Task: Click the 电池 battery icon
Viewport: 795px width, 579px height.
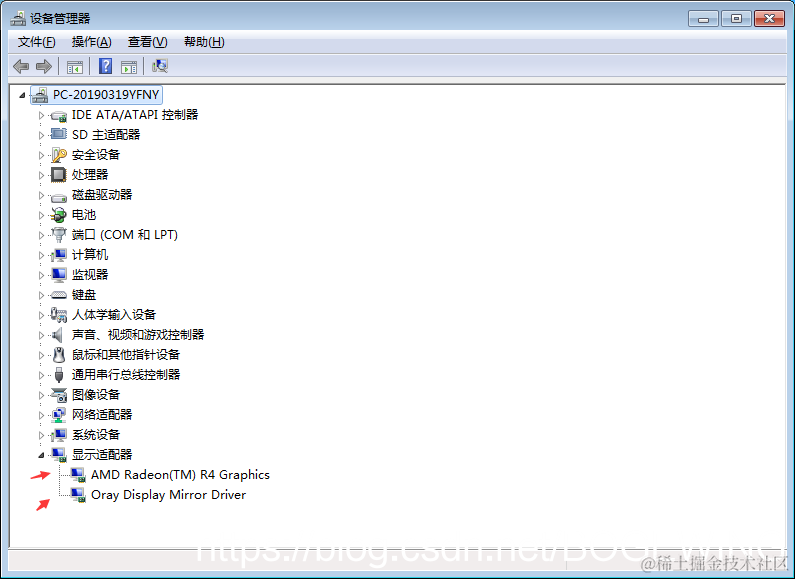Action: [59, 215]
